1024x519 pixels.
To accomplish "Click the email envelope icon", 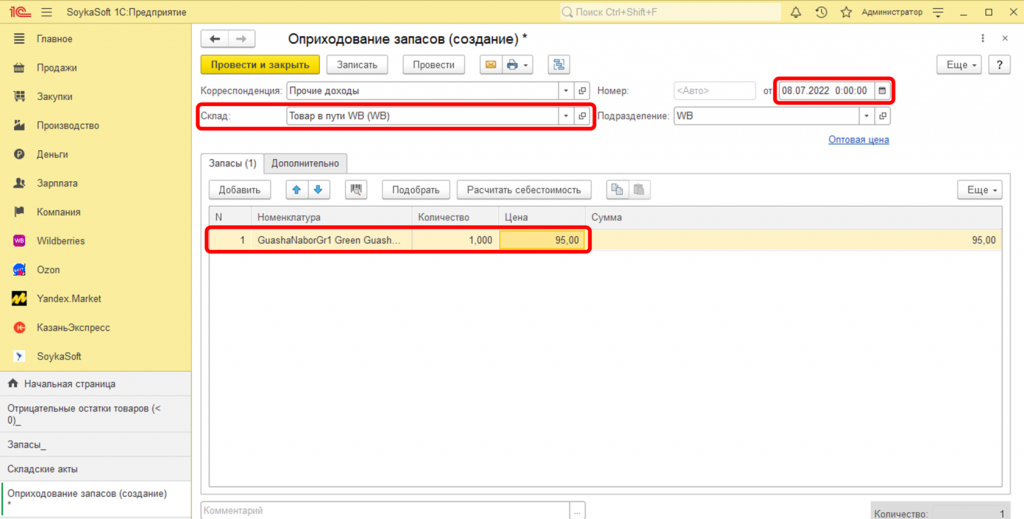I will (x=490, y=65).
